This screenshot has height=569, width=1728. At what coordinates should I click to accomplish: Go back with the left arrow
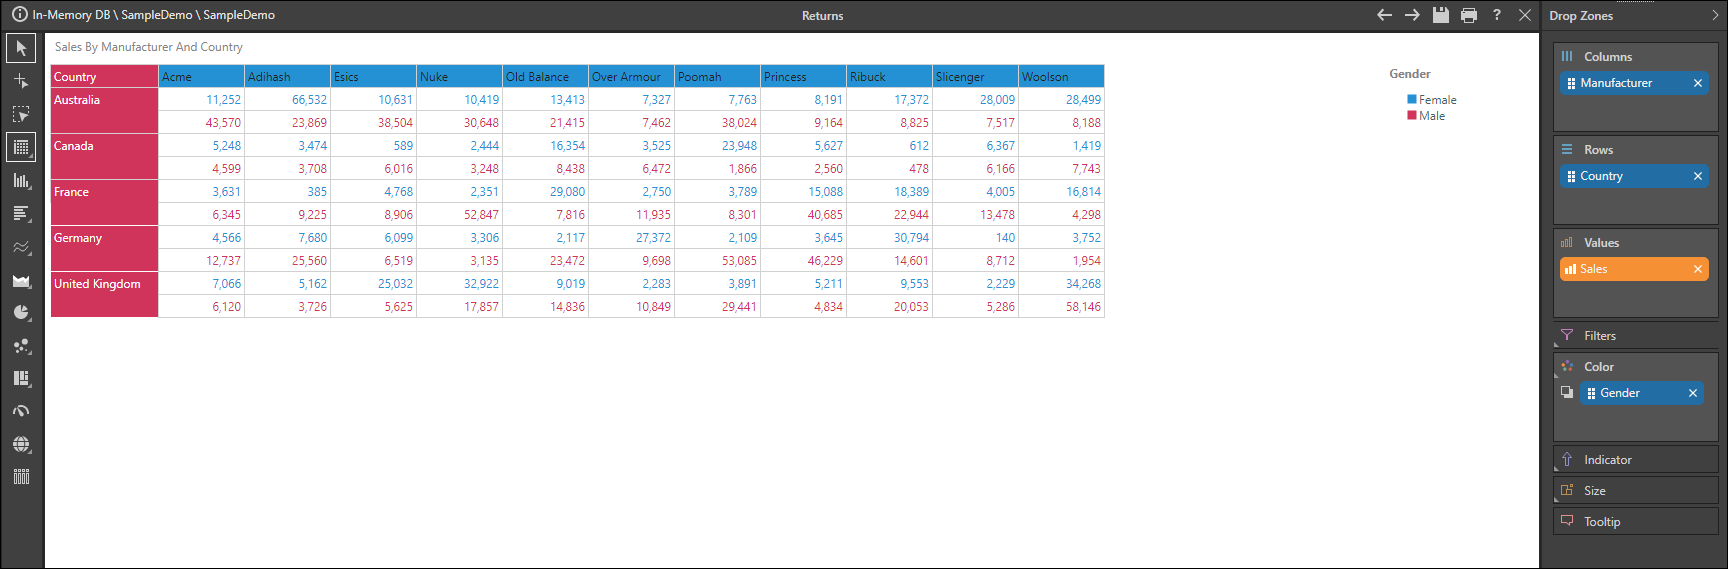point(1384,15)
